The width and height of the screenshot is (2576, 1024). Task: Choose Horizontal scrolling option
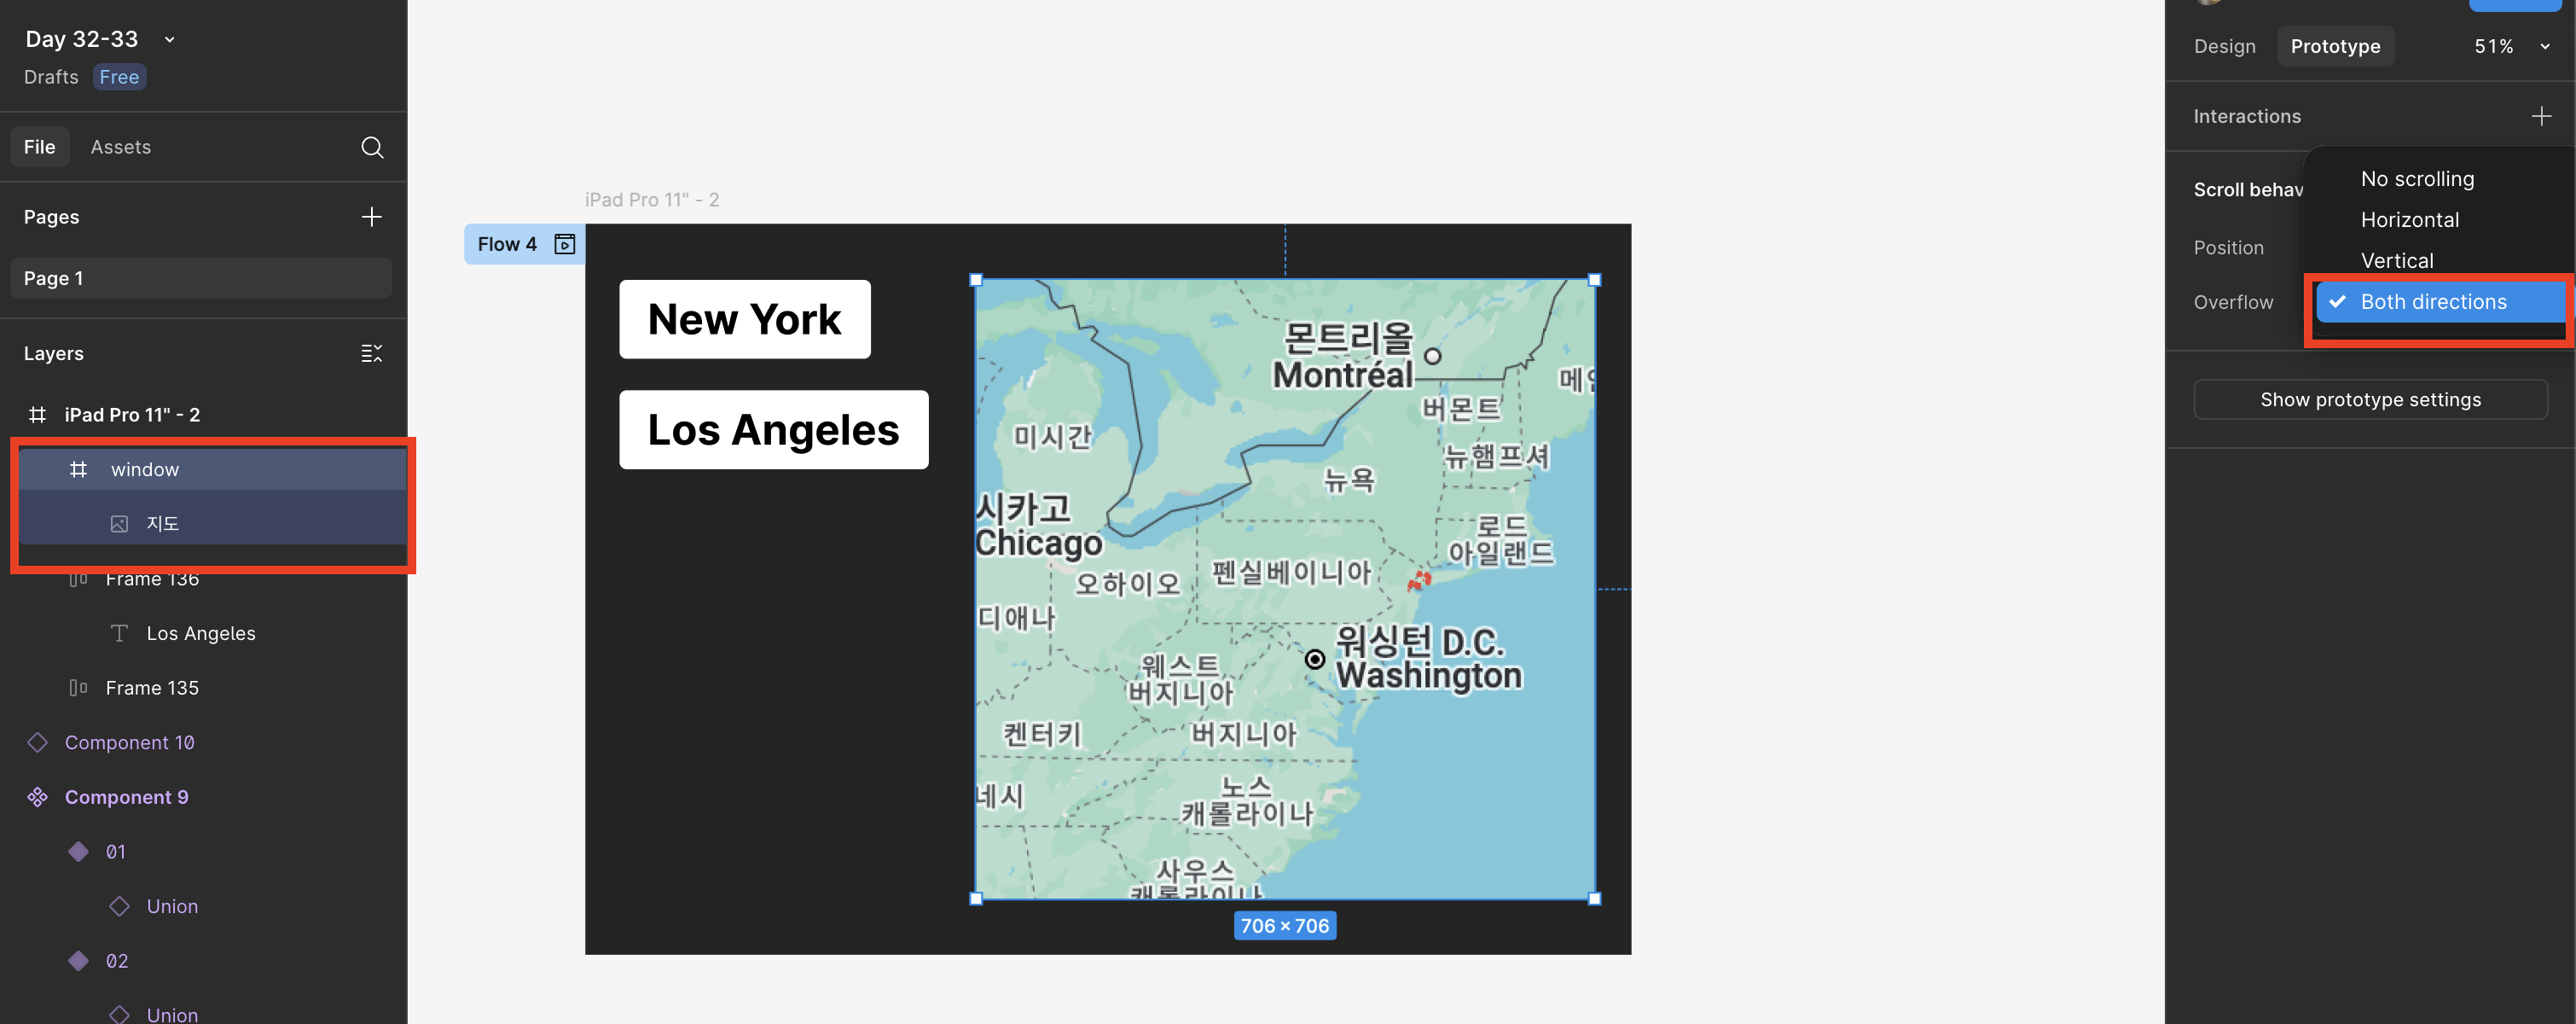(x=2409, y=220)
